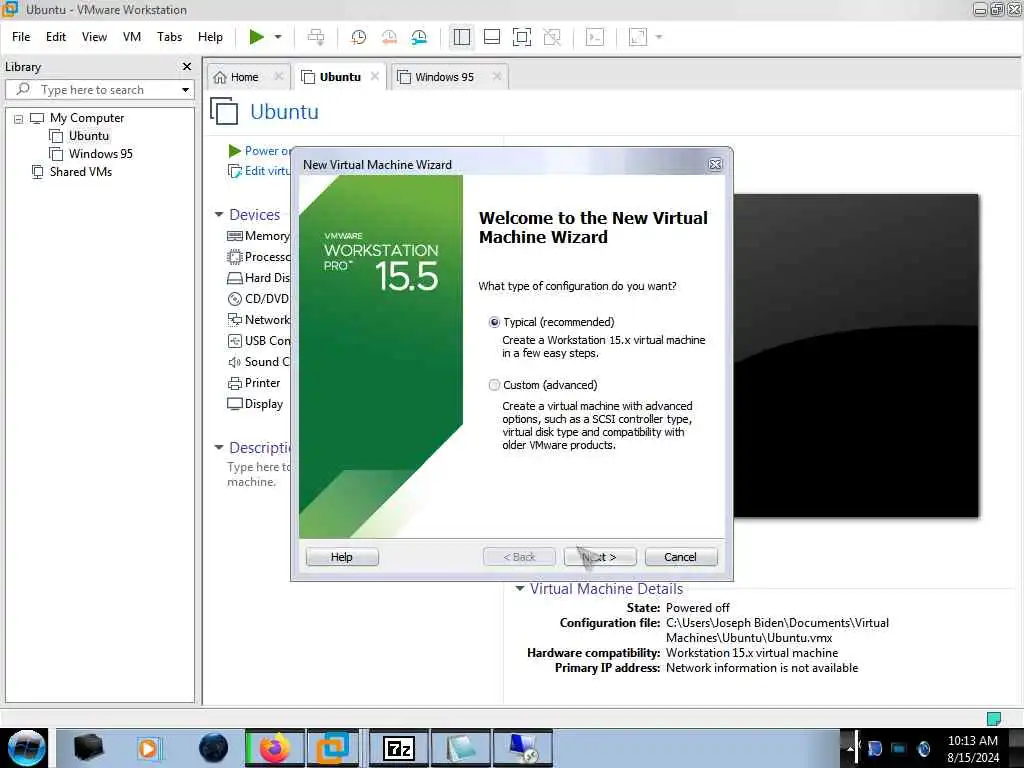Click the VMware Workstation taskbar icon
Viewport: 1024px width, 768px height.
[332, 748]
